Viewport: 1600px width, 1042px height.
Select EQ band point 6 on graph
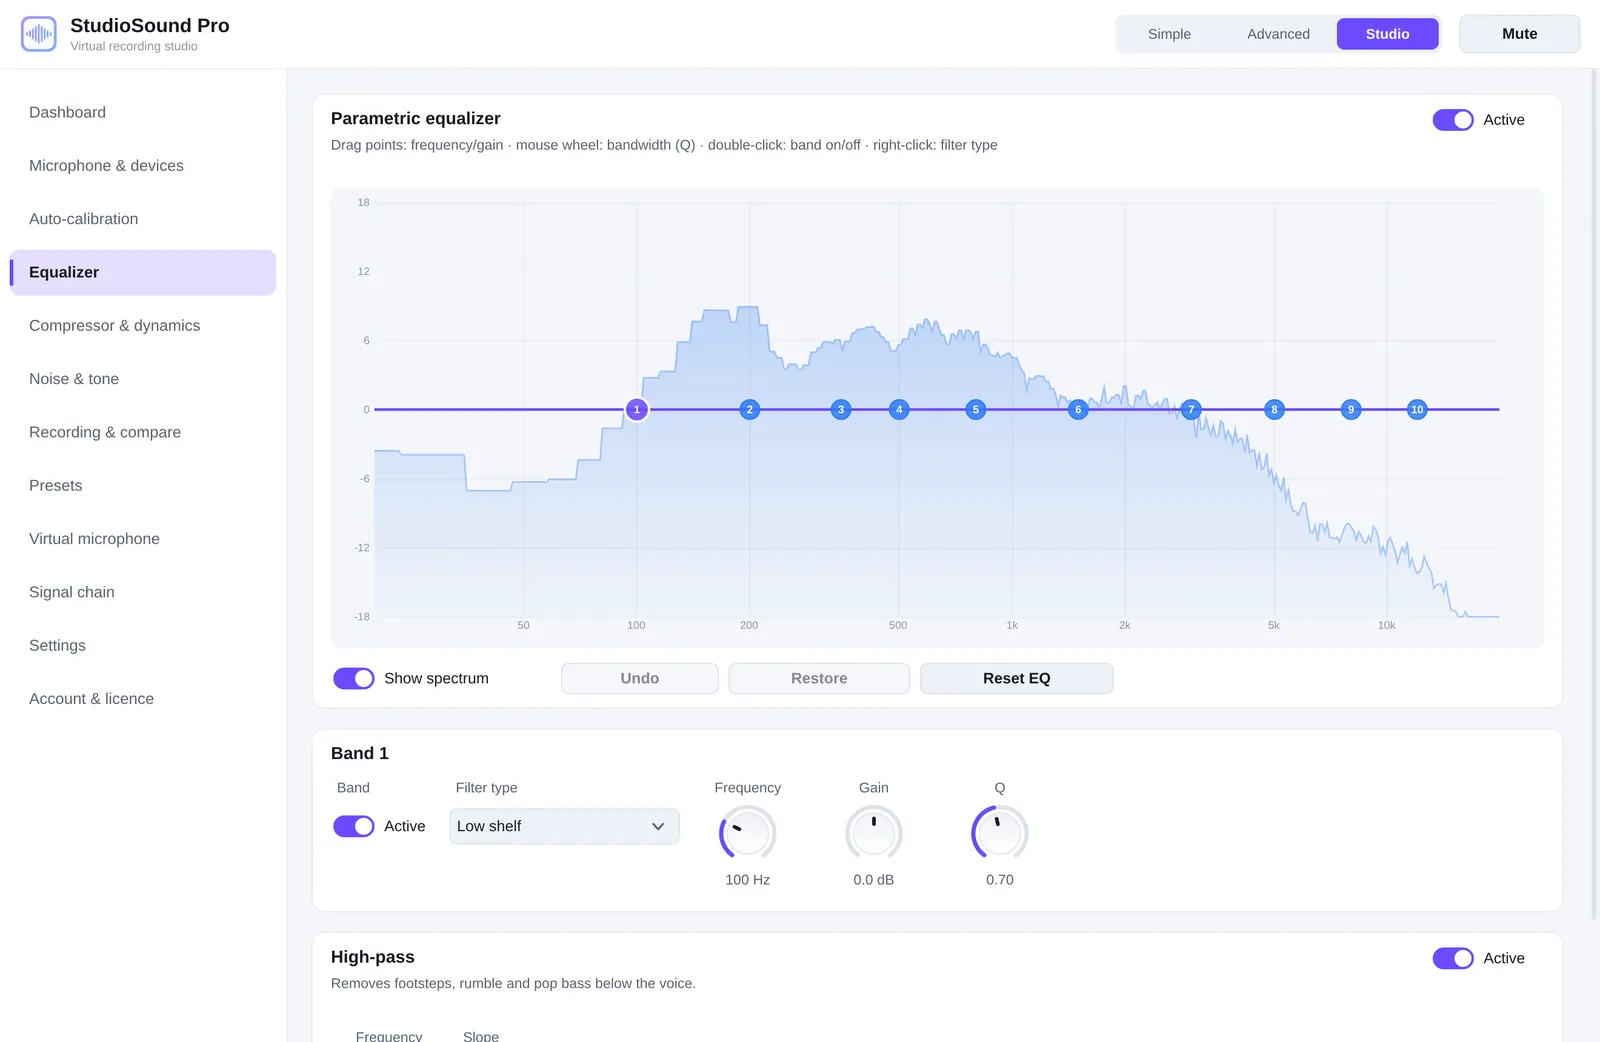(1078, 410)
